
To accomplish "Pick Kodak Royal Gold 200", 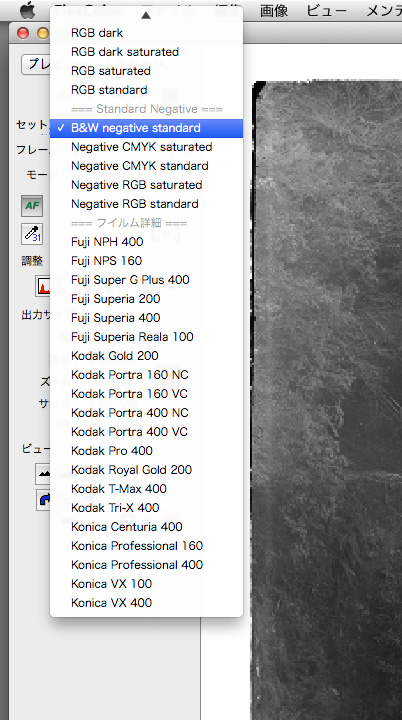I will coord(146,470).
